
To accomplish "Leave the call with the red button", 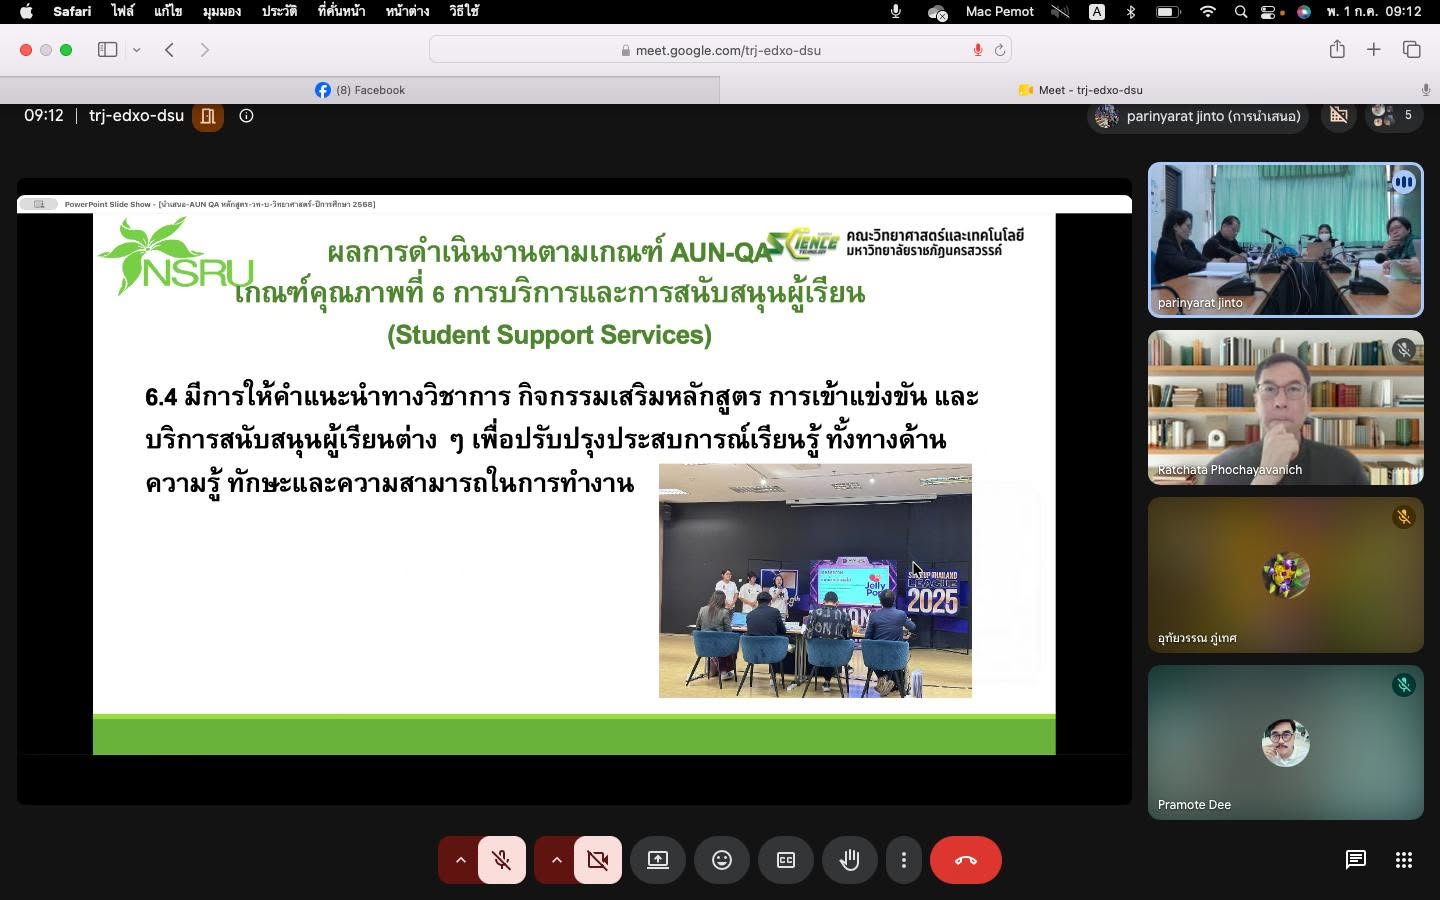I will (x=966, y=860).
